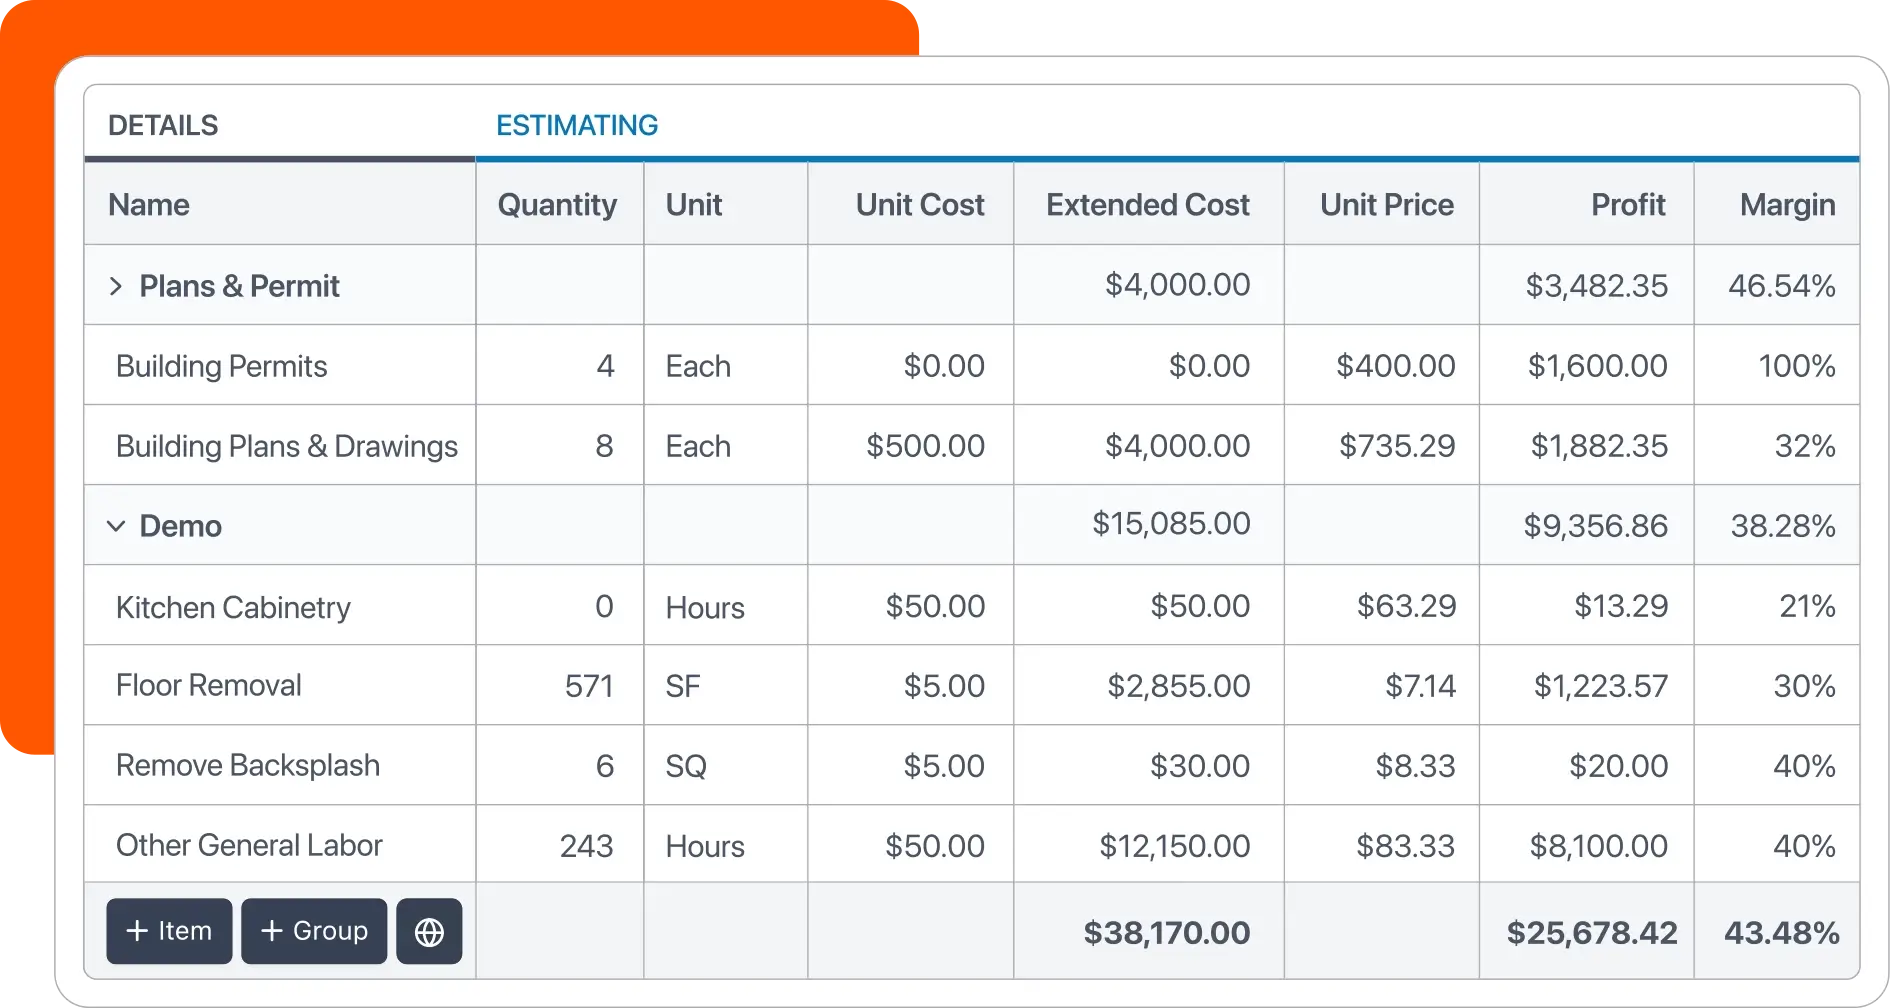Sort by the Margin column header
The image size is (1891, 1008).
pyautogui.click(x=1787, y=205)
